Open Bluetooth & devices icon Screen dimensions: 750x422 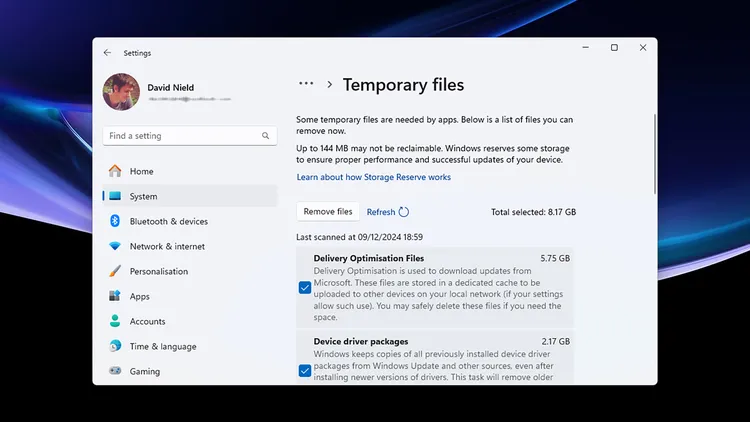(115, 221)
